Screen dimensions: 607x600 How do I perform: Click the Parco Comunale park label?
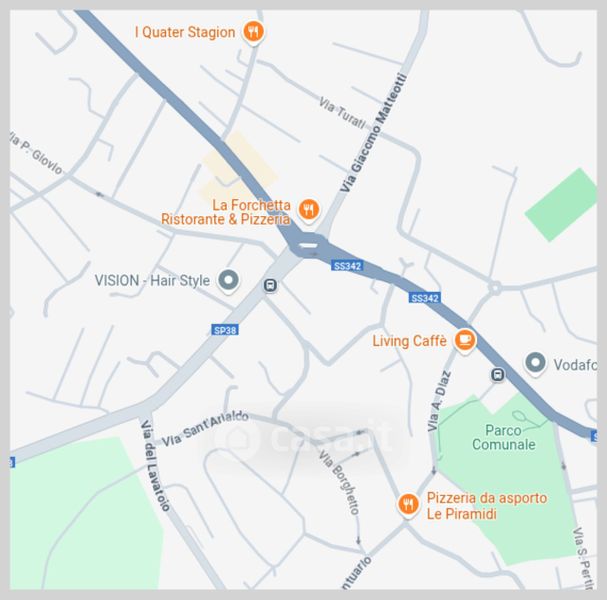(x=504, y=437)
